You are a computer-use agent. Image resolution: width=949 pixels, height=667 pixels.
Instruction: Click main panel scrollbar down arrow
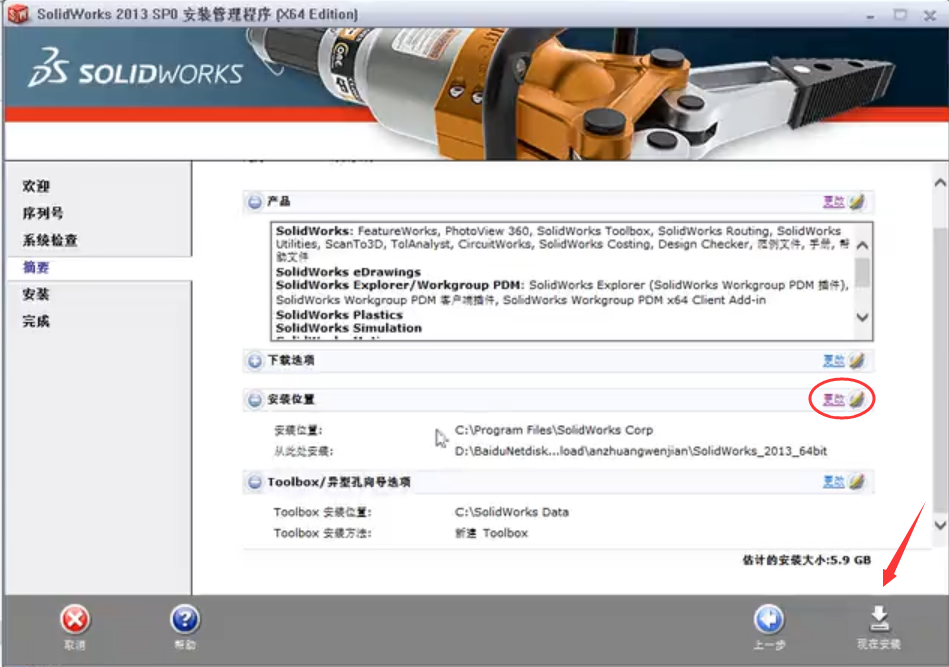click(940, 525)
